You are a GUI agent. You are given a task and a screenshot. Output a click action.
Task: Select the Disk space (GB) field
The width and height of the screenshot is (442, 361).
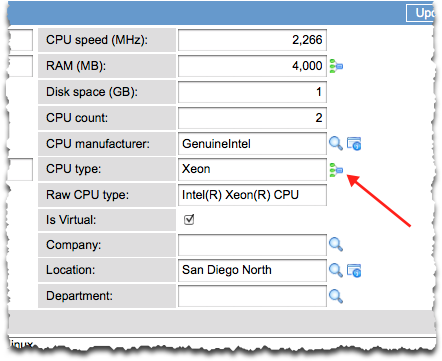click(252, 92)
